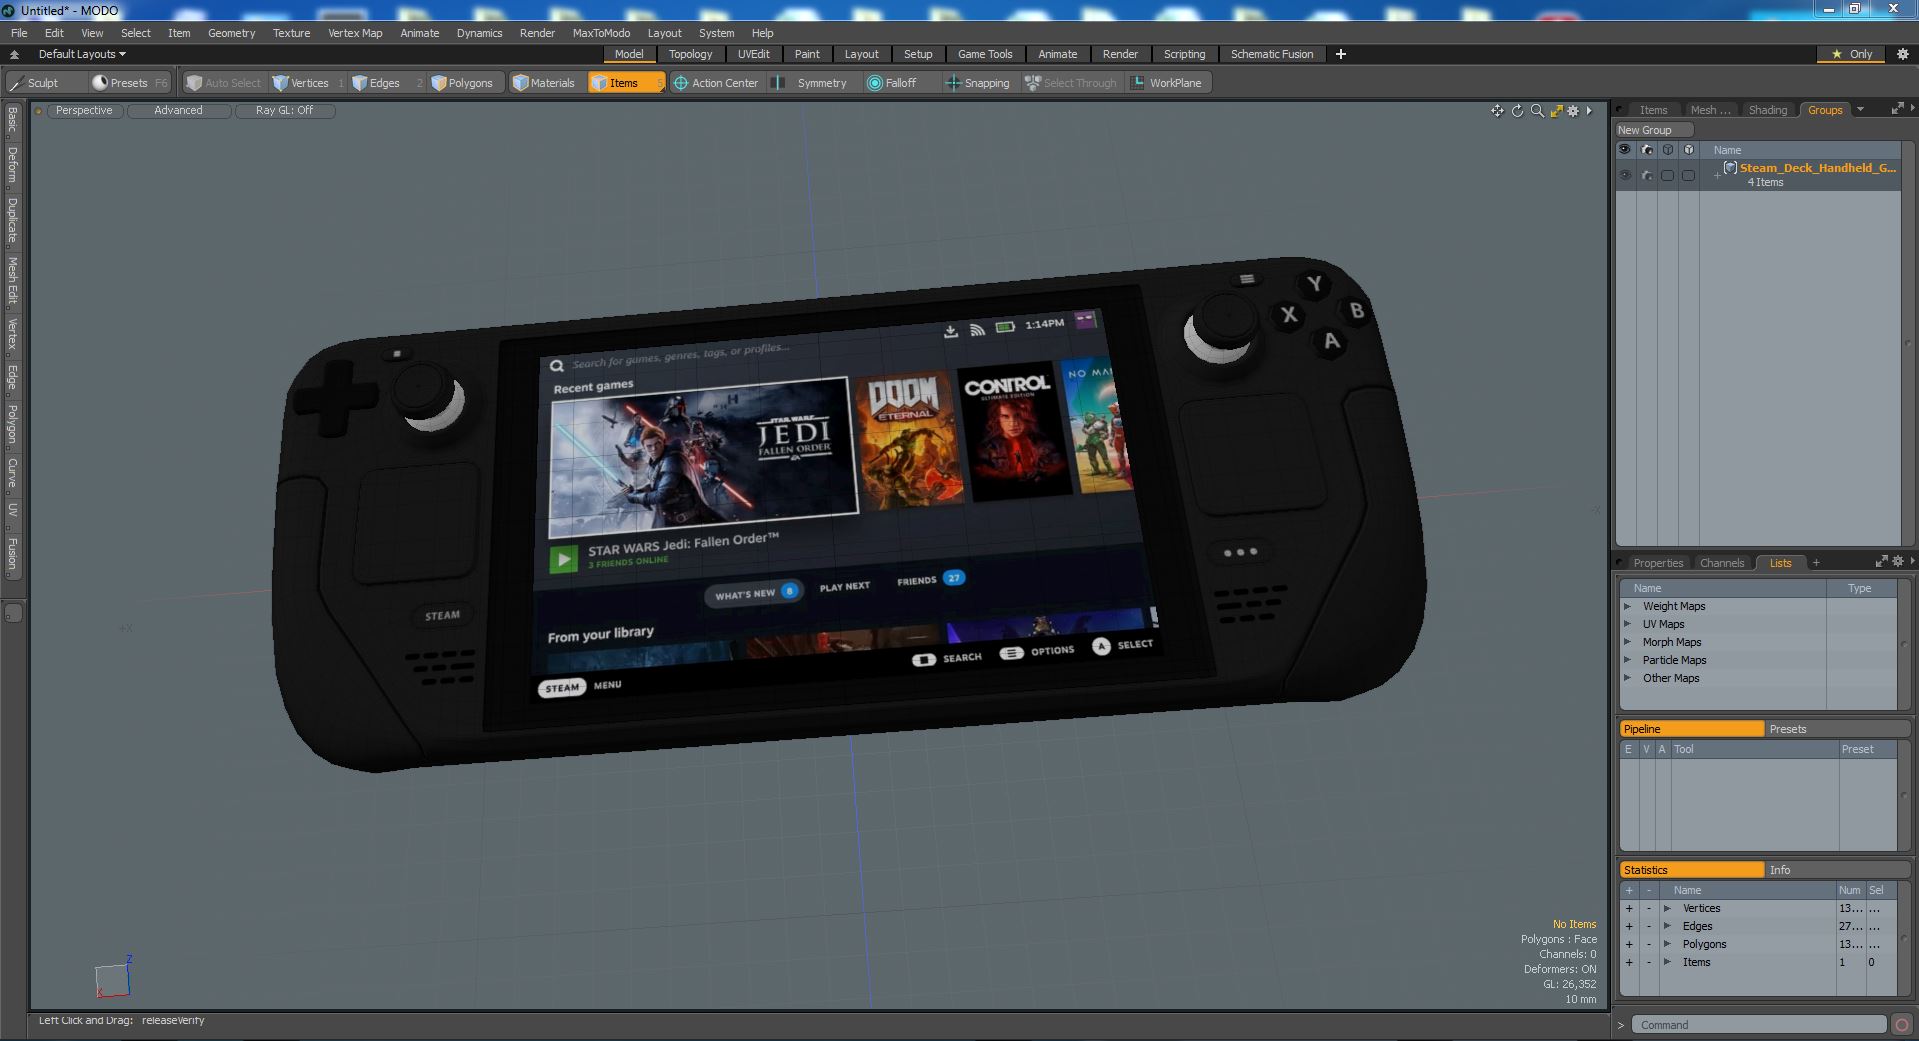The image size is (1919, 1041).
Task: Open the Geometry menu
Action: (x=231, y=33)
